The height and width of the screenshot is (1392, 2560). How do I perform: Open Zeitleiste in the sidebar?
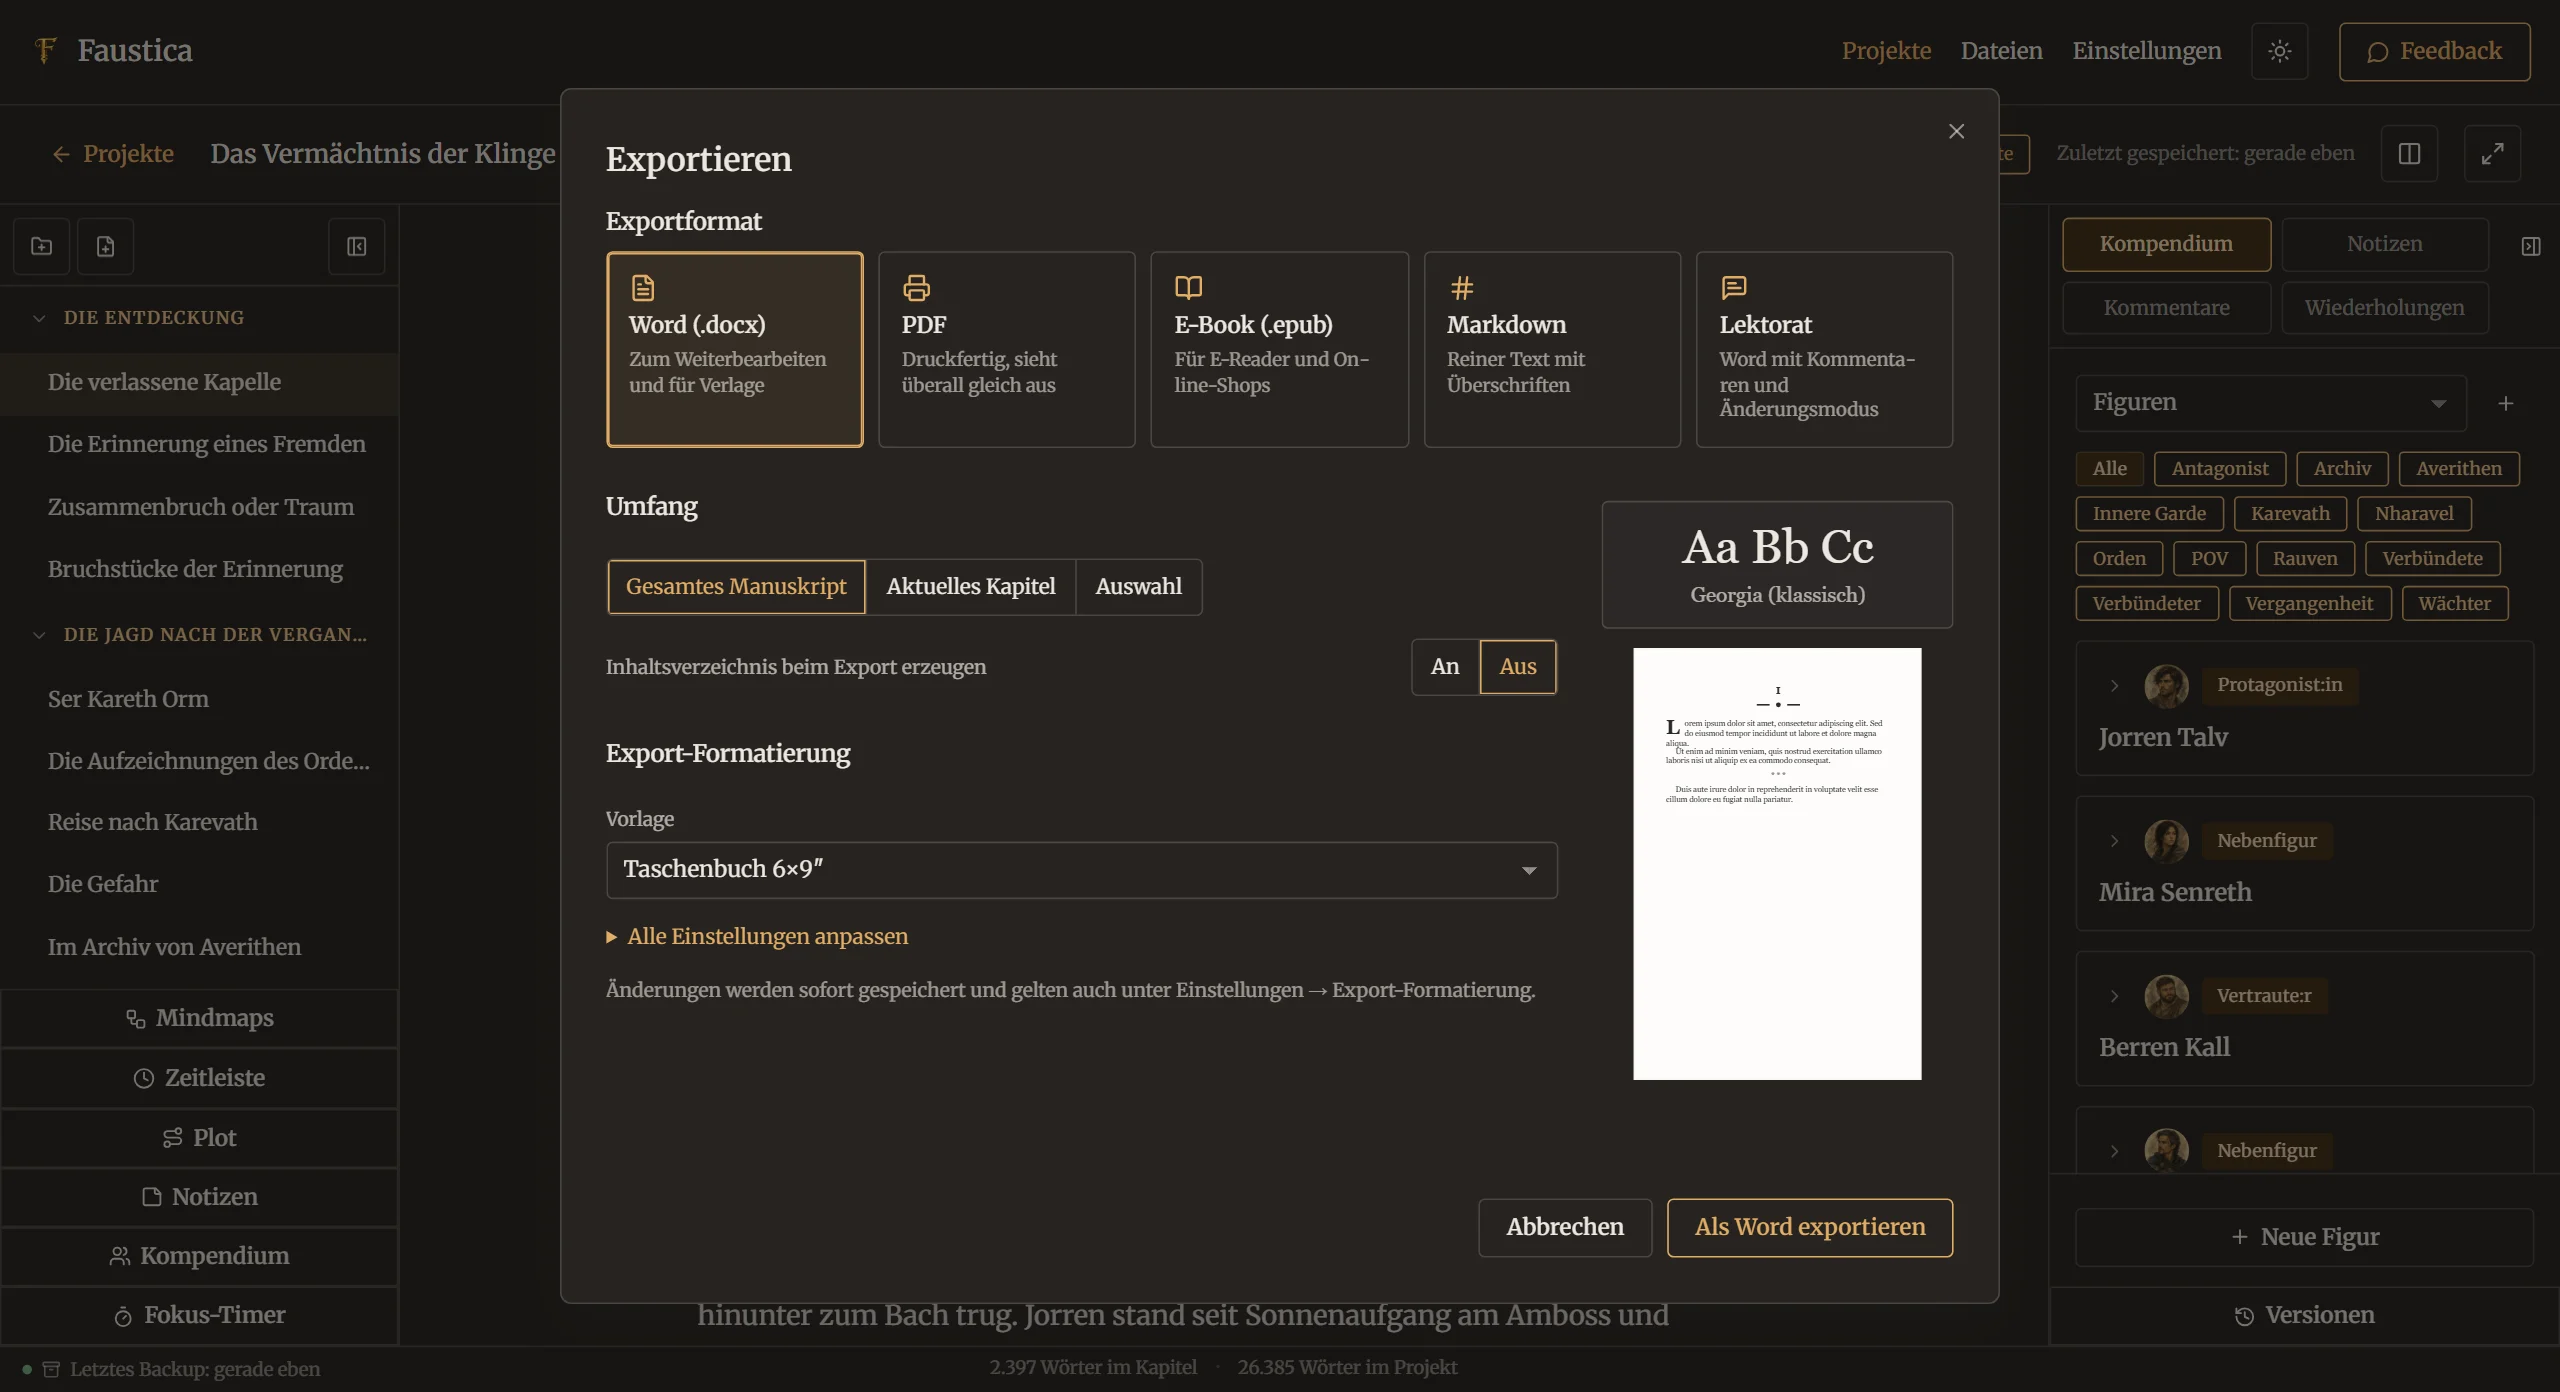(200, 1078)
